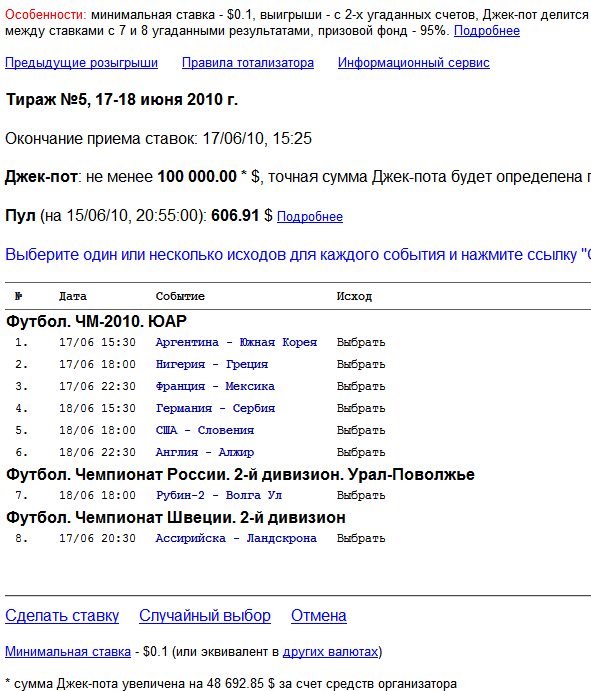
Task: Open the Германия - Сербия match link
Action: tap(216, 409)
